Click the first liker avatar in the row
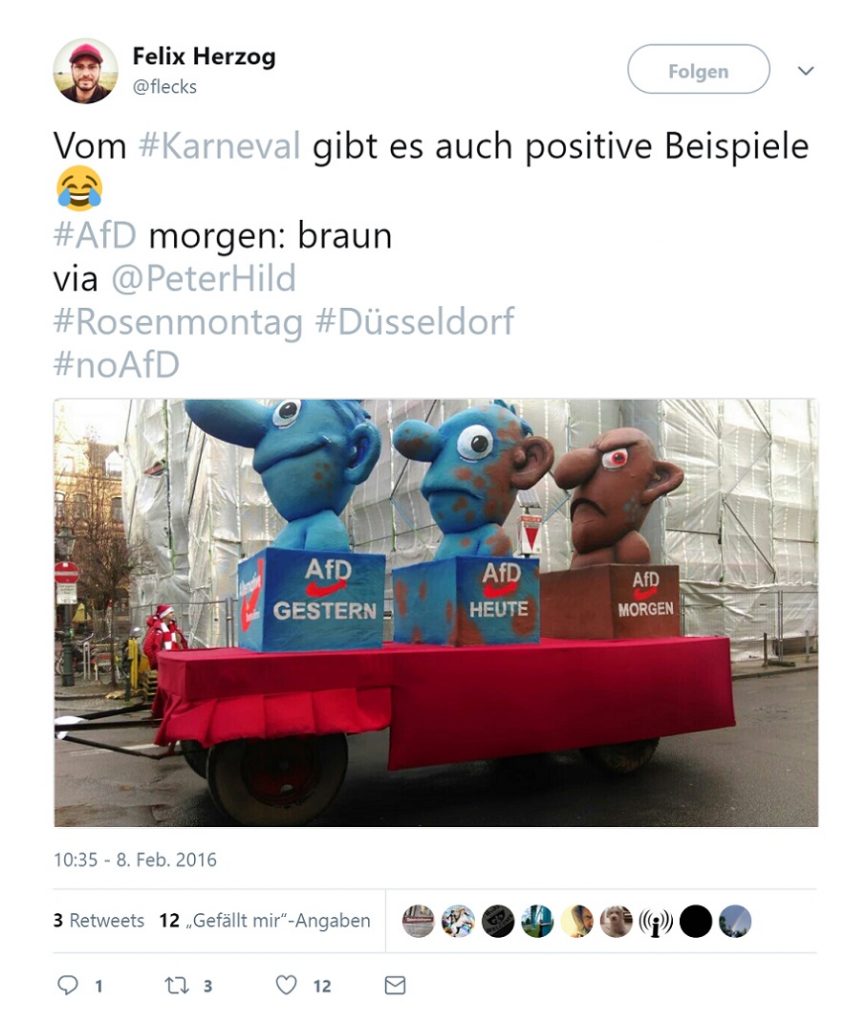866x1024 pixels. tap(419, 921)
